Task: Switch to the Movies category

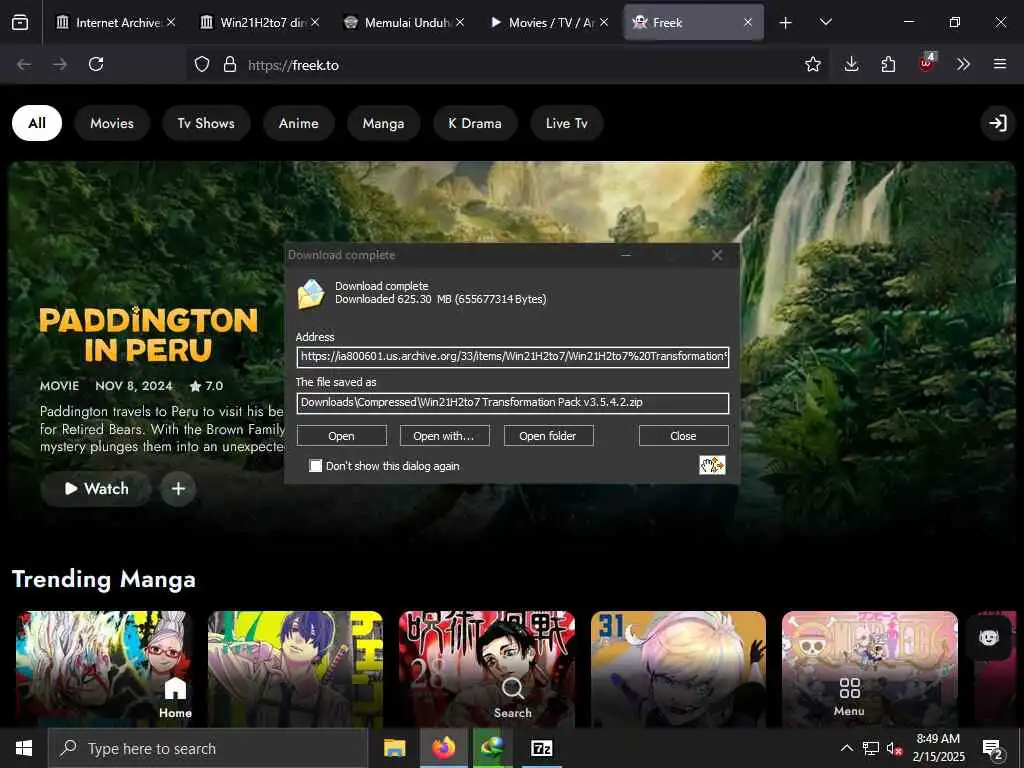Action: (x=112, y=123)
